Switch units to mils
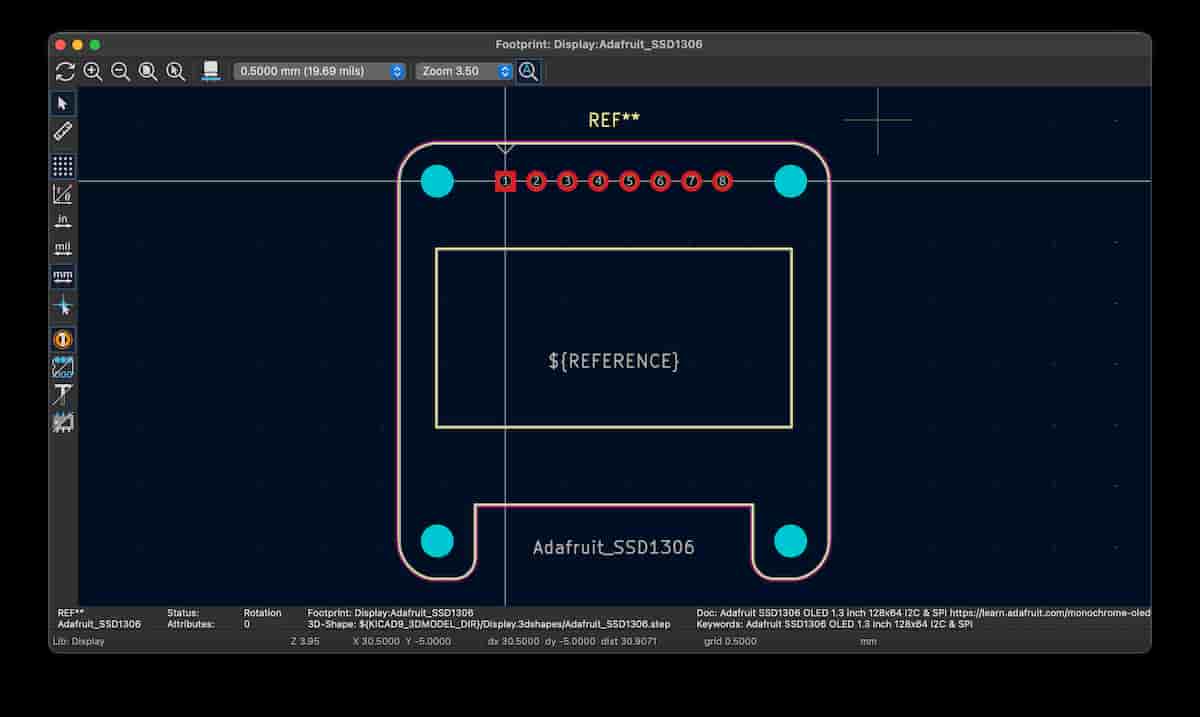 (x=62, y=248)
